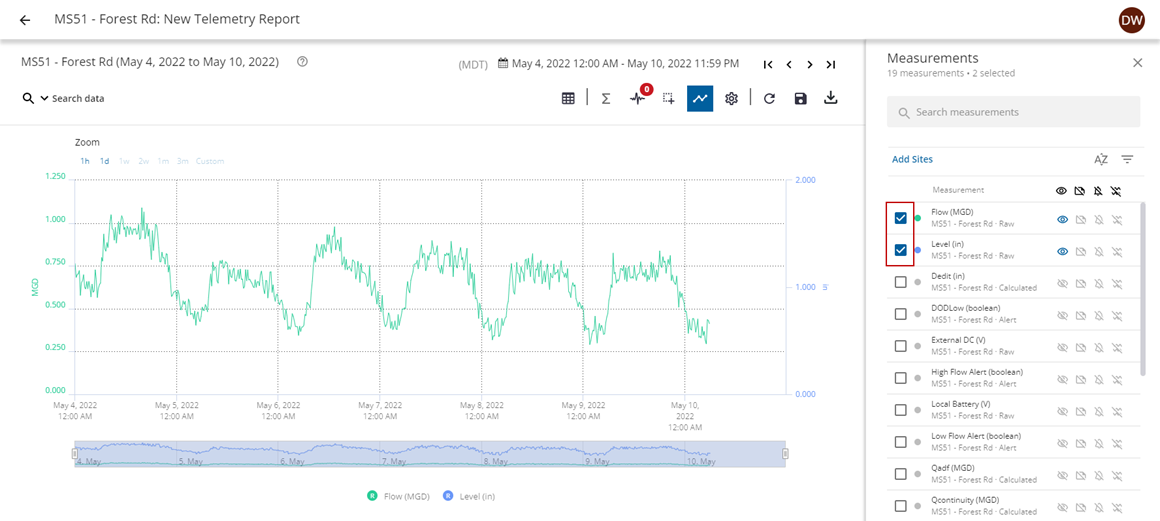The height and width of the screenshot is (521, 1160).
Task: Show Dedit (in) using its eye icon
Action: point(1062,283)
